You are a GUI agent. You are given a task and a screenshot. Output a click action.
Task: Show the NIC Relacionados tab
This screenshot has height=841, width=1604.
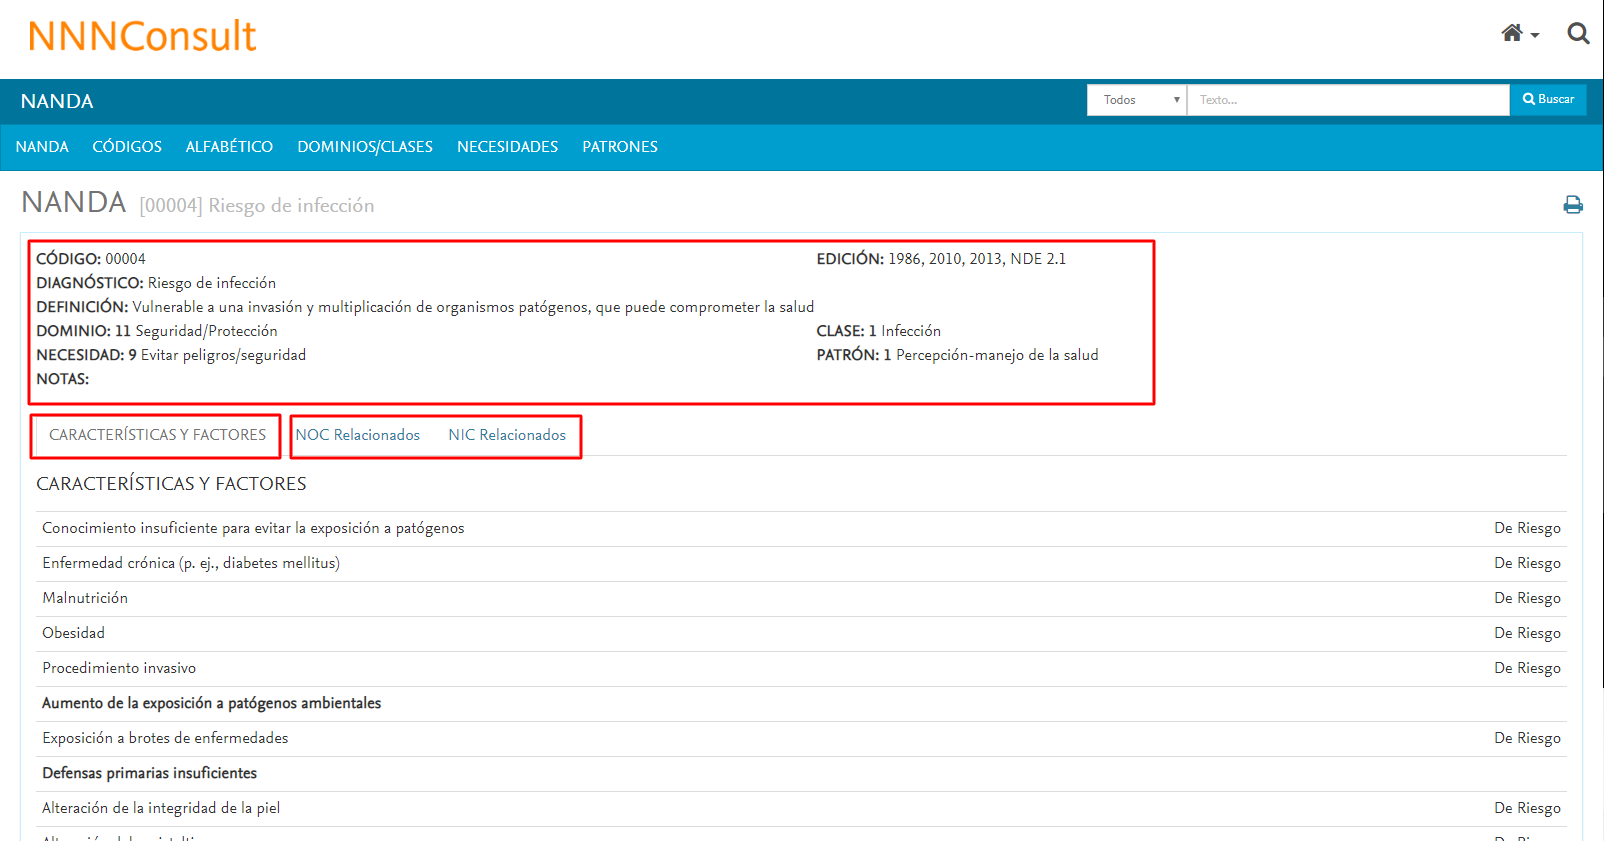pyautogui.click(x=507, y=435)
